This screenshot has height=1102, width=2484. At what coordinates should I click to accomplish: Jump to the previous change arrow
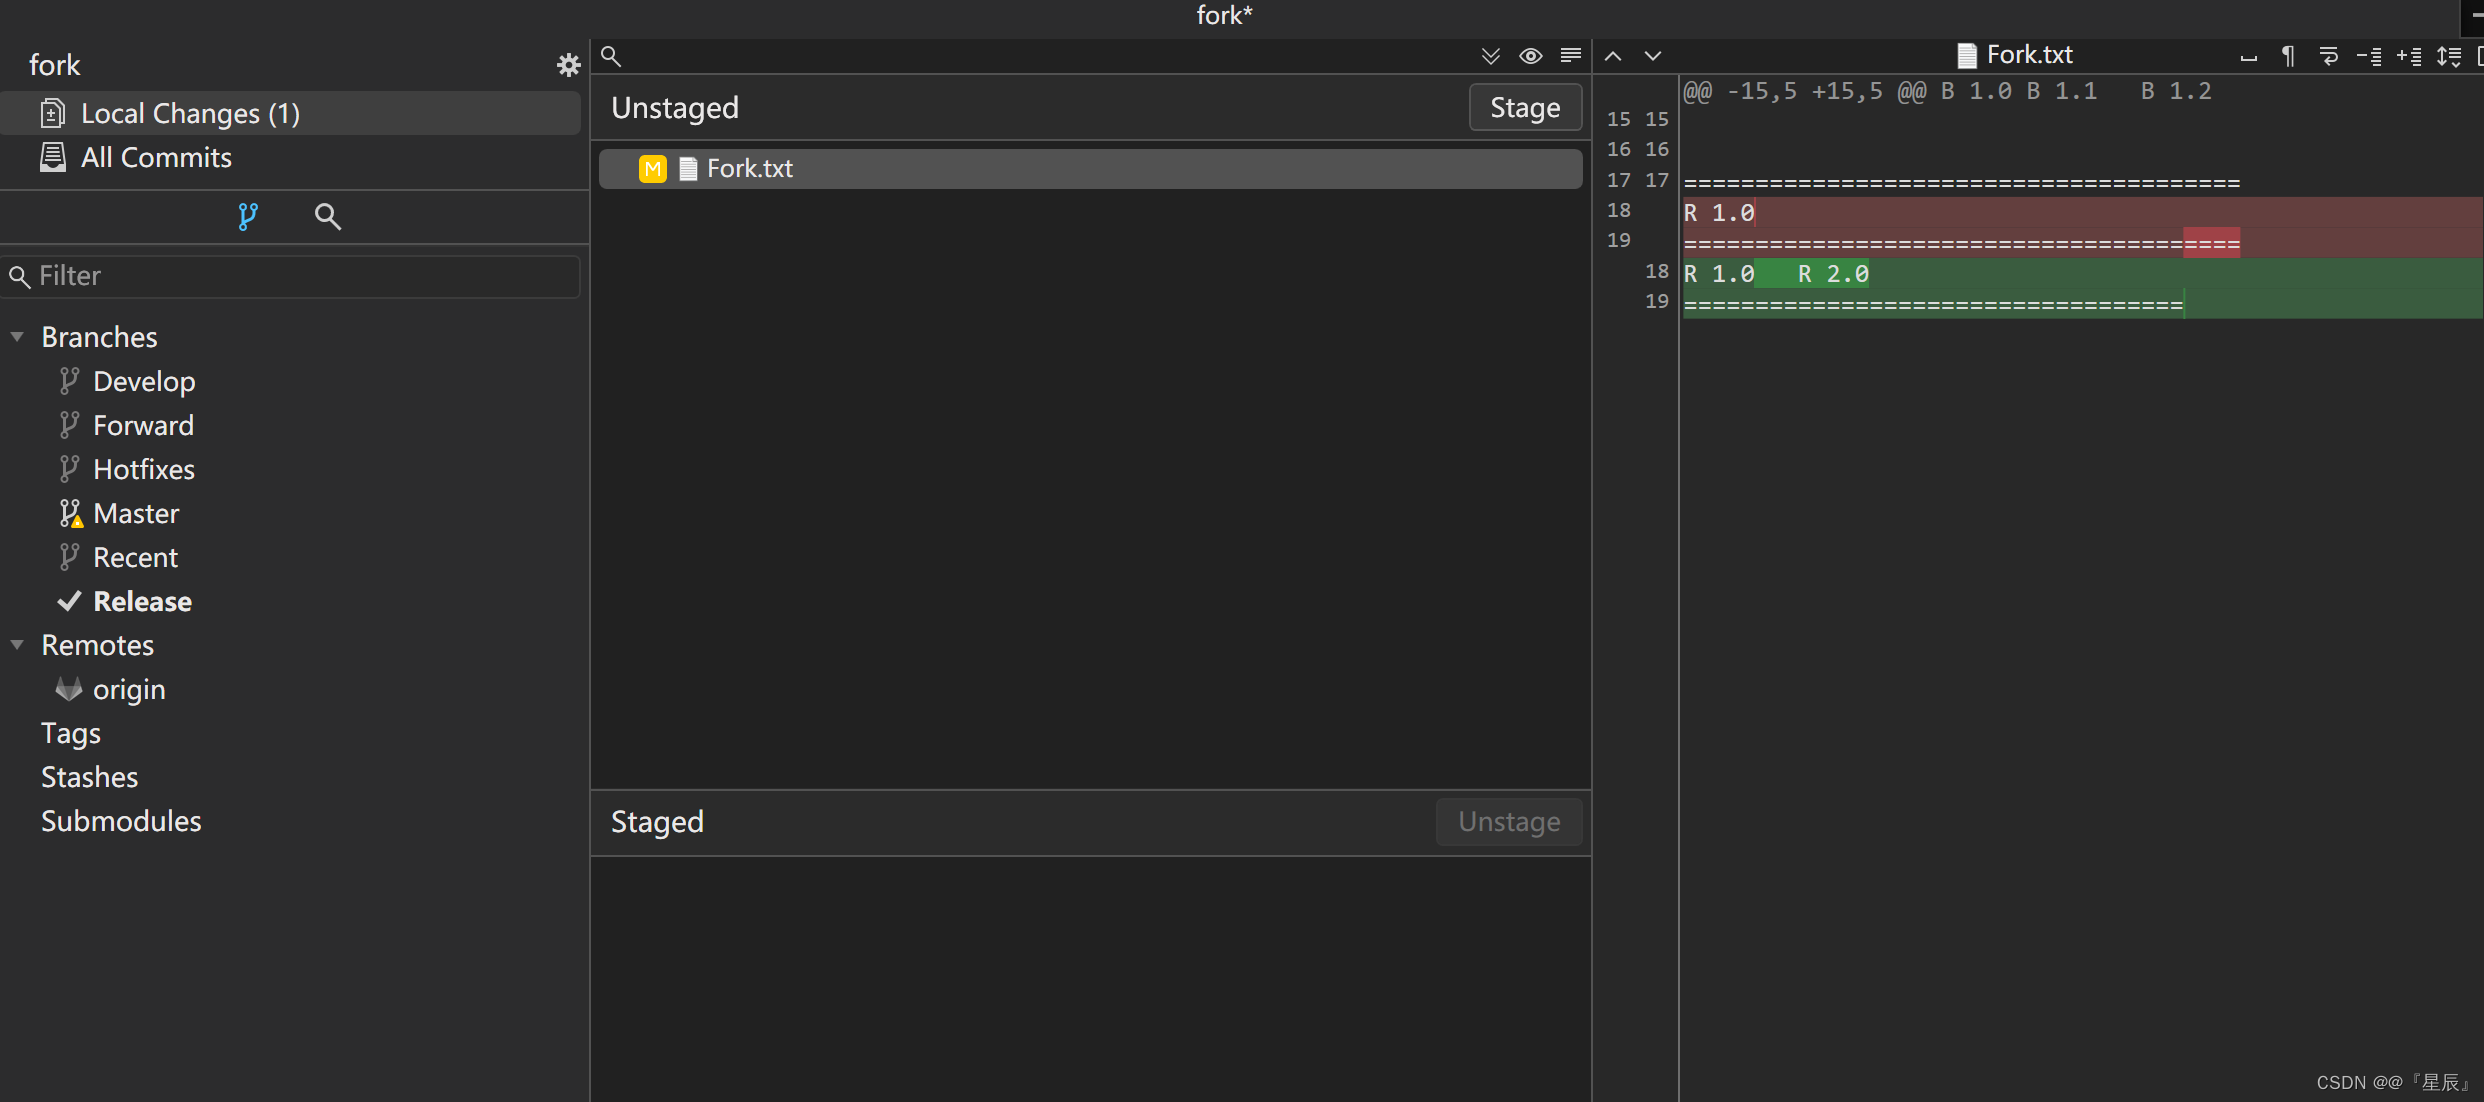tap(1613, 56)
